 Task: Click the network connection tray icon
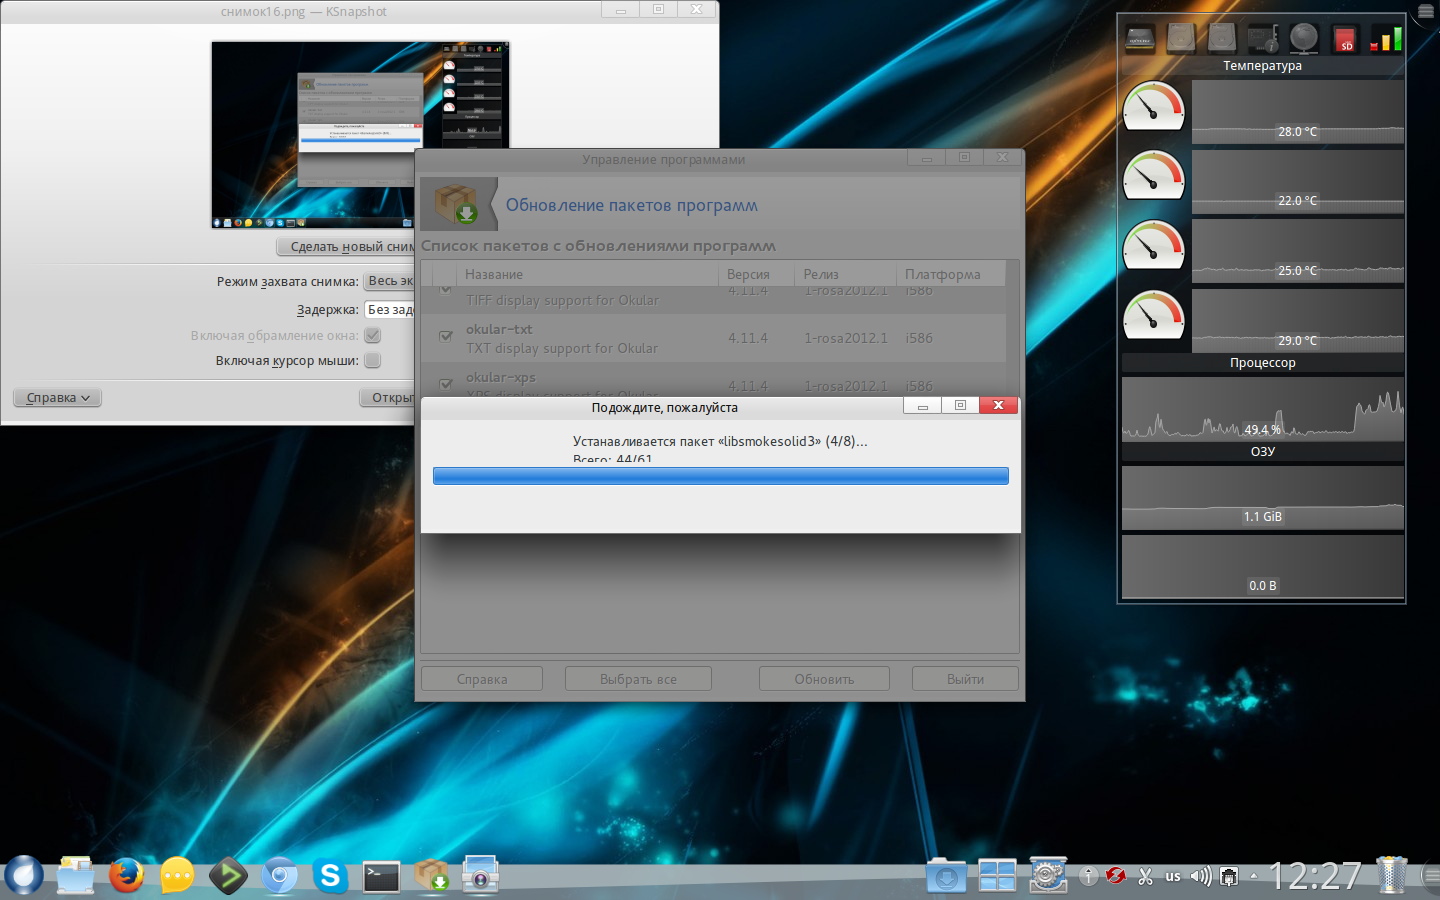pyautogui.click(x=1229, y=877)
